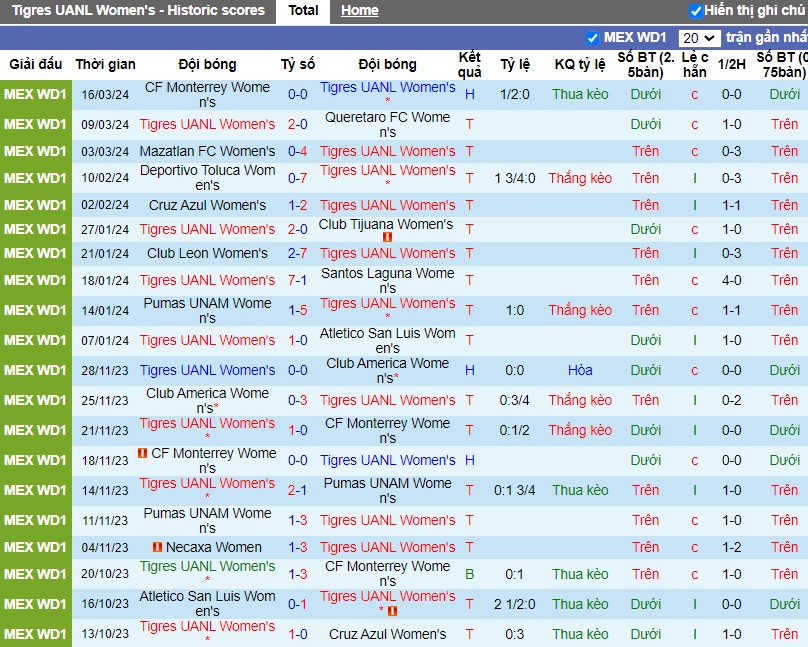
Task: Open the Necaxa Women team link
Action: (213, 547)
